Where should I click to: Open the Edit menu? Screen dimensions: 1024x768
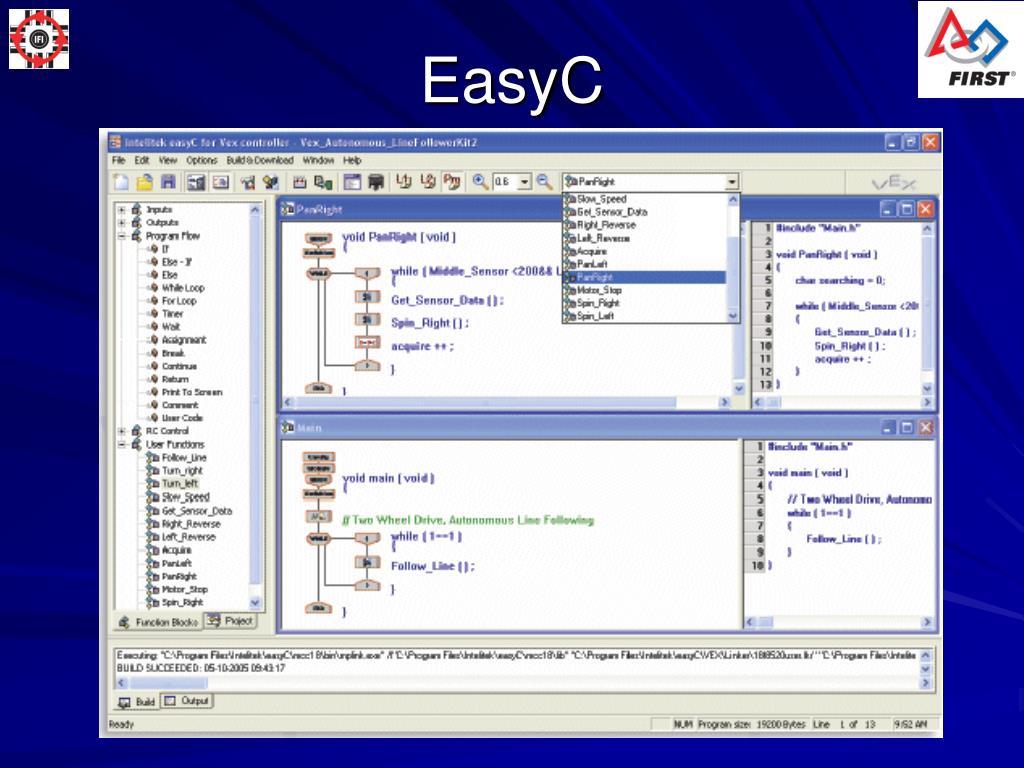[x=142, y=160]
